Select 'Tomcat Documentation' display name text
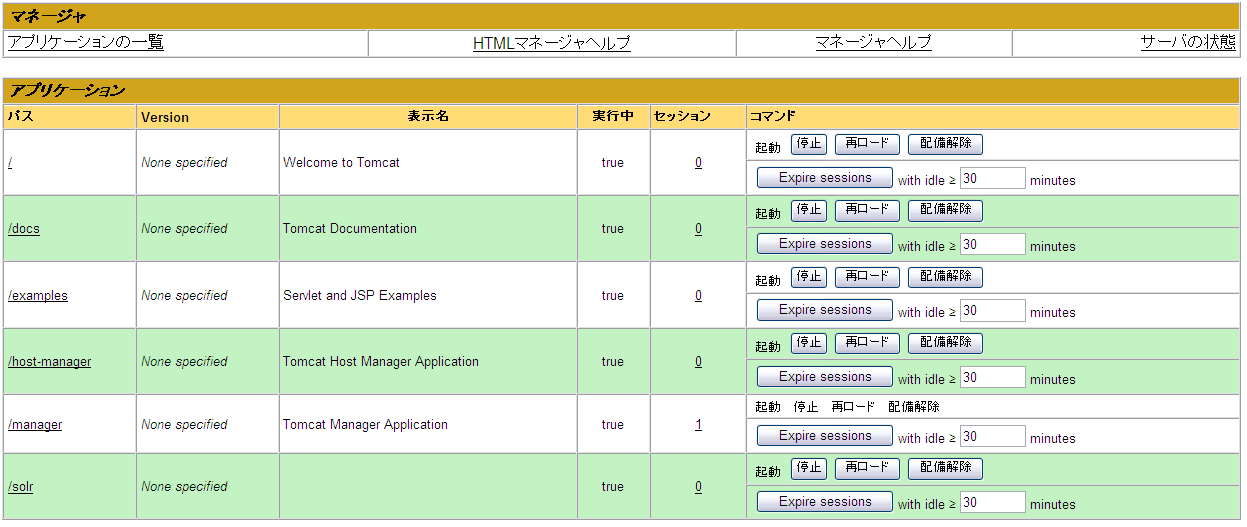This screenshot has height=527, width=1247. click(350, 229)
